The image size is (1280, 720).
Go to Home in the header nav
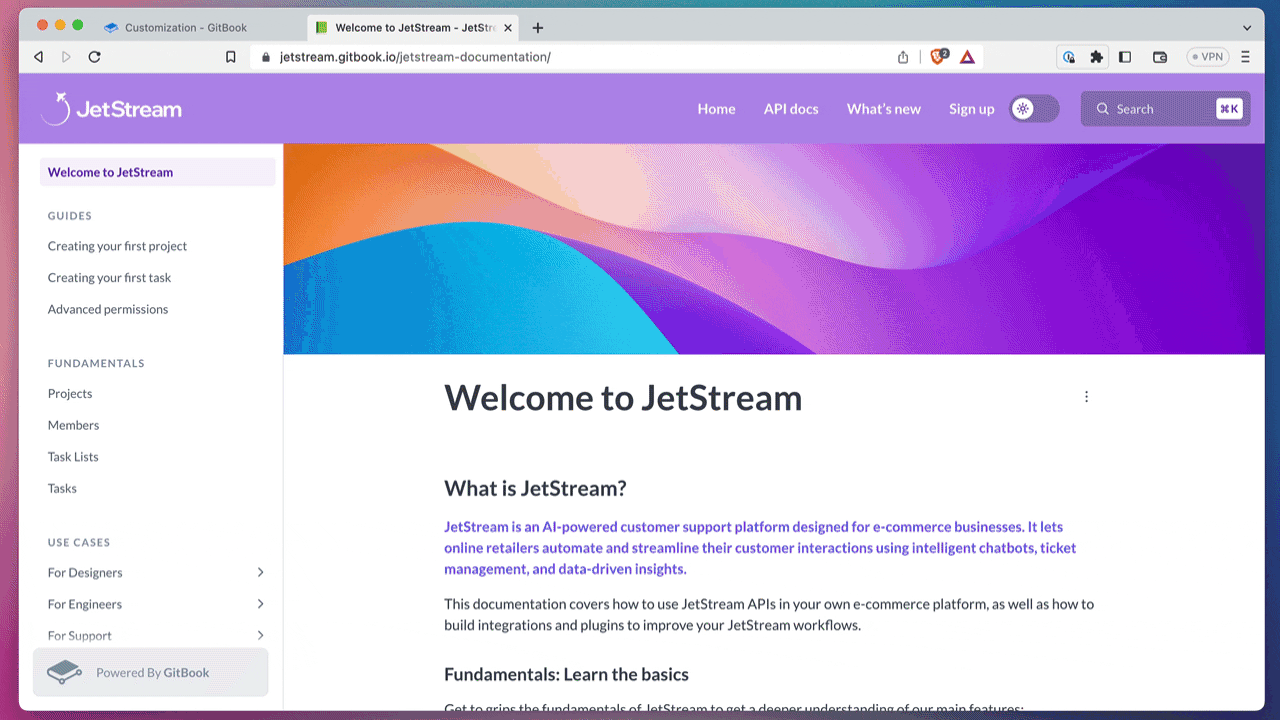click(716, 109)
